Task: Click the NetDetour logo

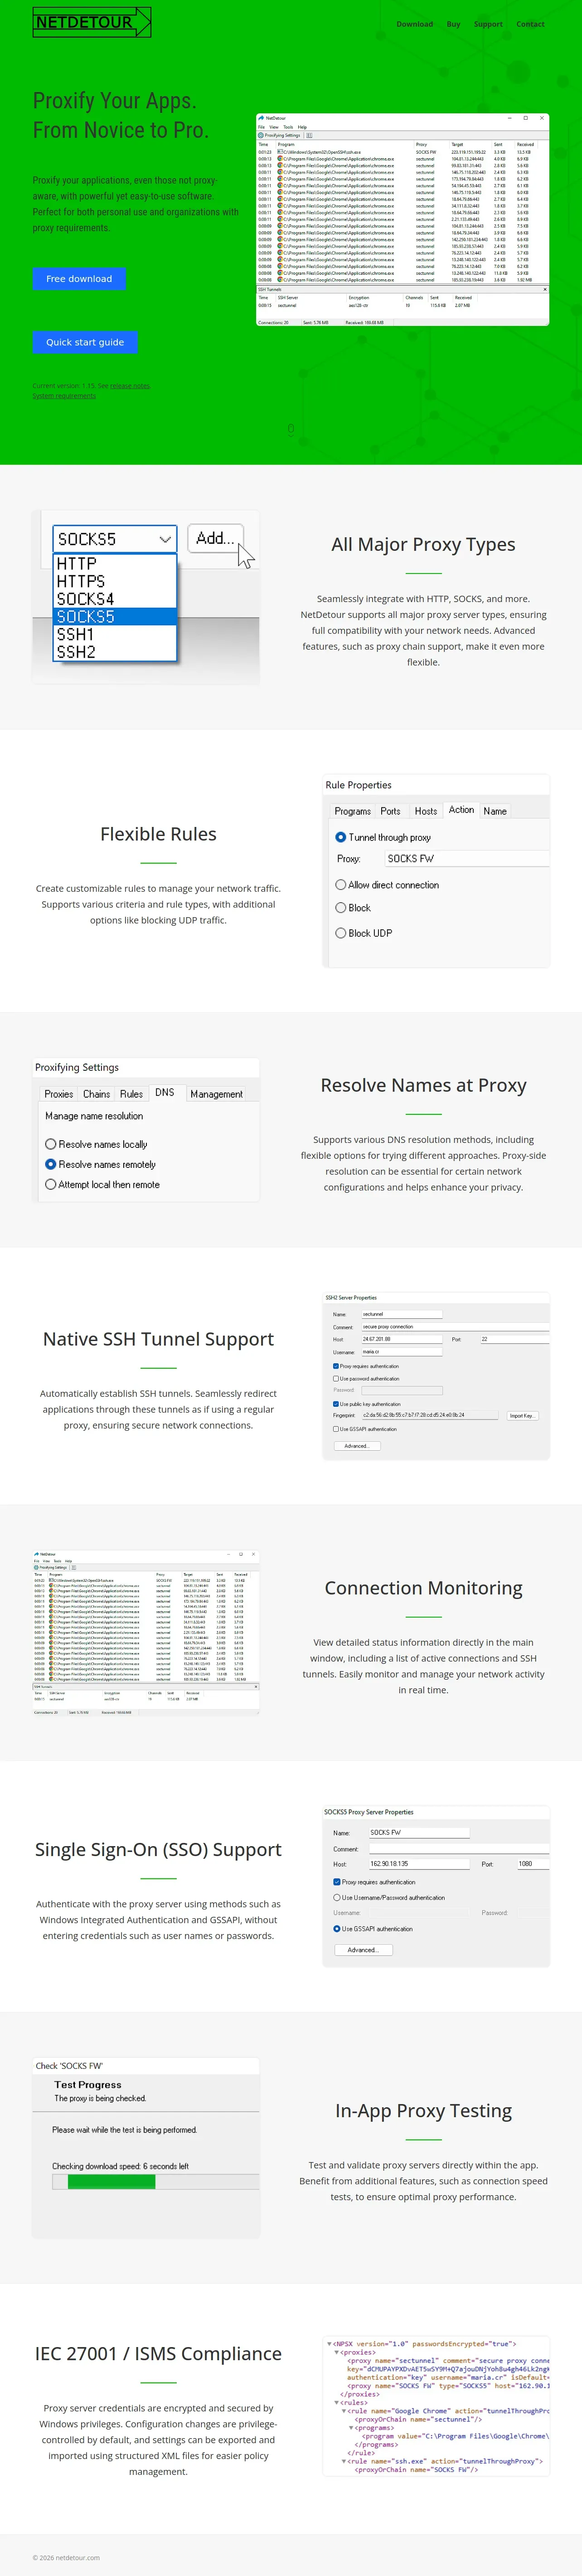Action: coord(92,22)
